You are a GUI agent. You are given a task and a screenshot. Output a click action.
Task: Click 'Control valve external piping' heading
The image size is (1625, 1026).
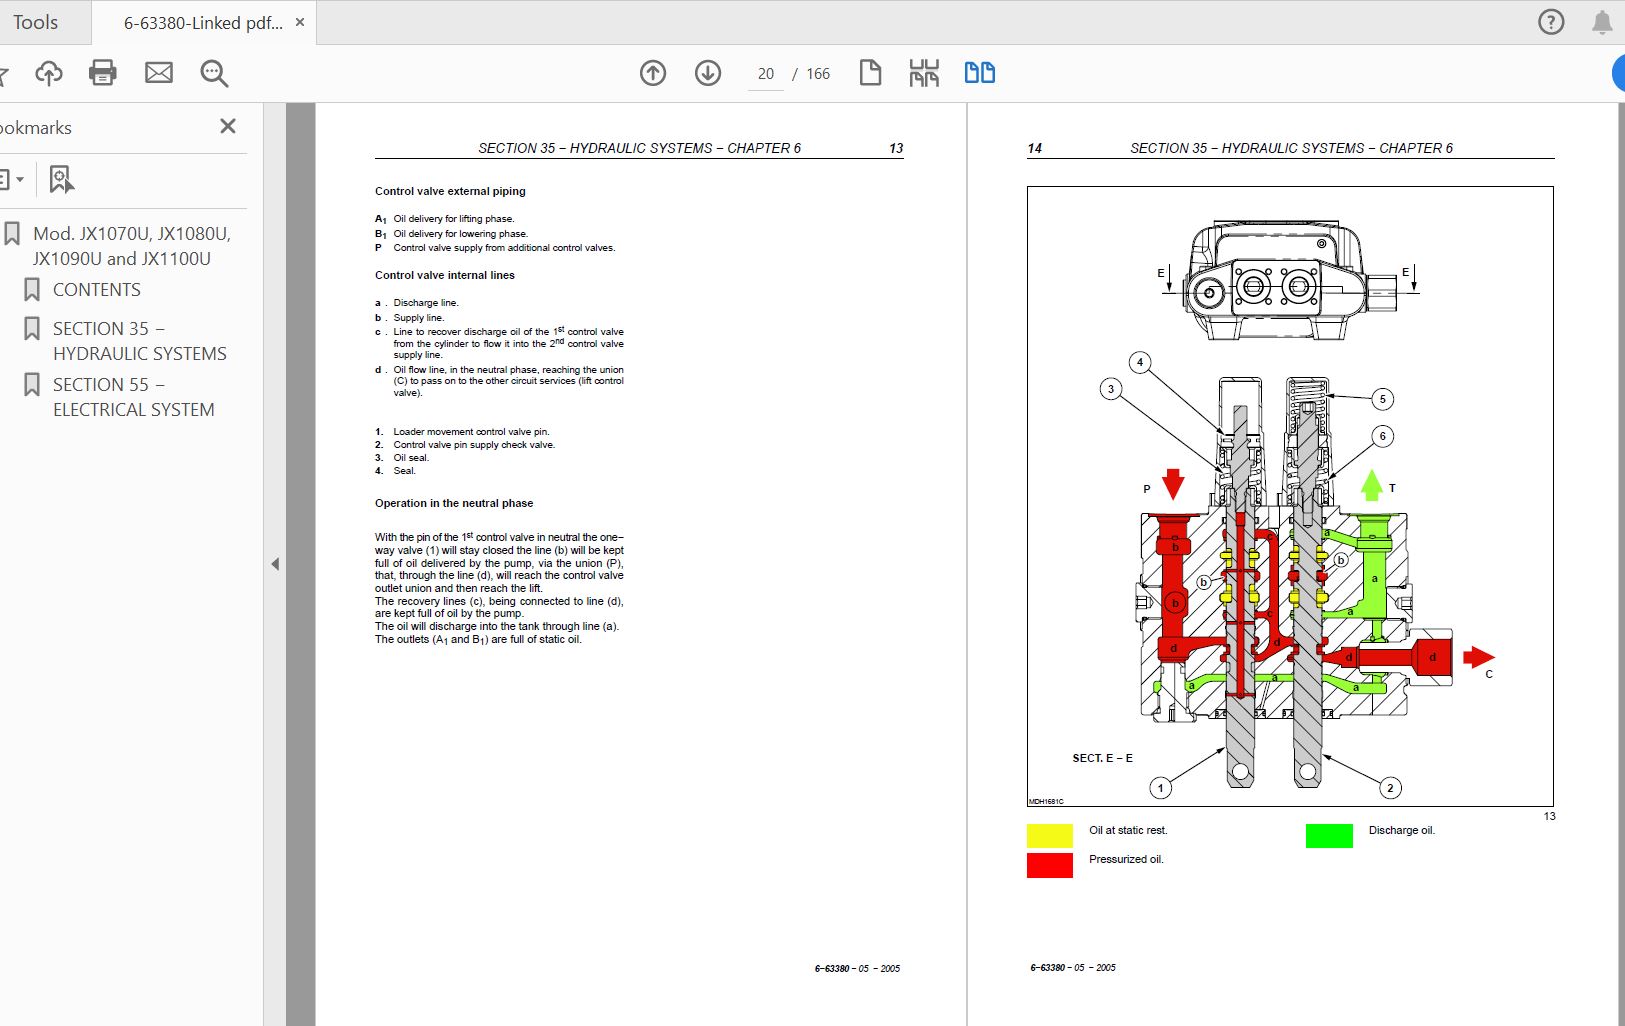point(450,191)
